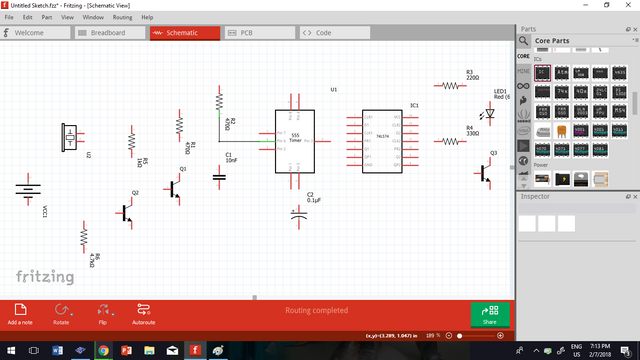Select the Arduino parts bin icon
The width and height of the screenshot is (640, 360).
pyautogui.click(x=523, y=86)
